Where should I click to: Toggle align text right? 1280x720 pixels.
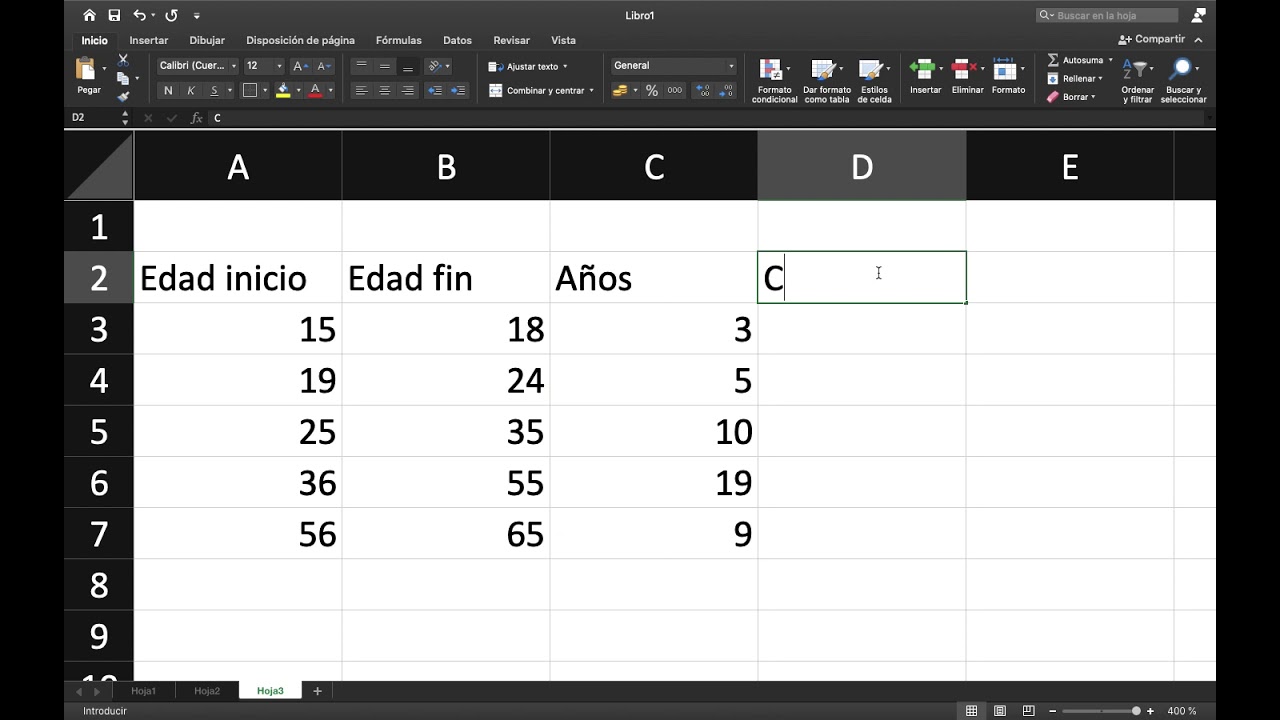tap(407, 90)
